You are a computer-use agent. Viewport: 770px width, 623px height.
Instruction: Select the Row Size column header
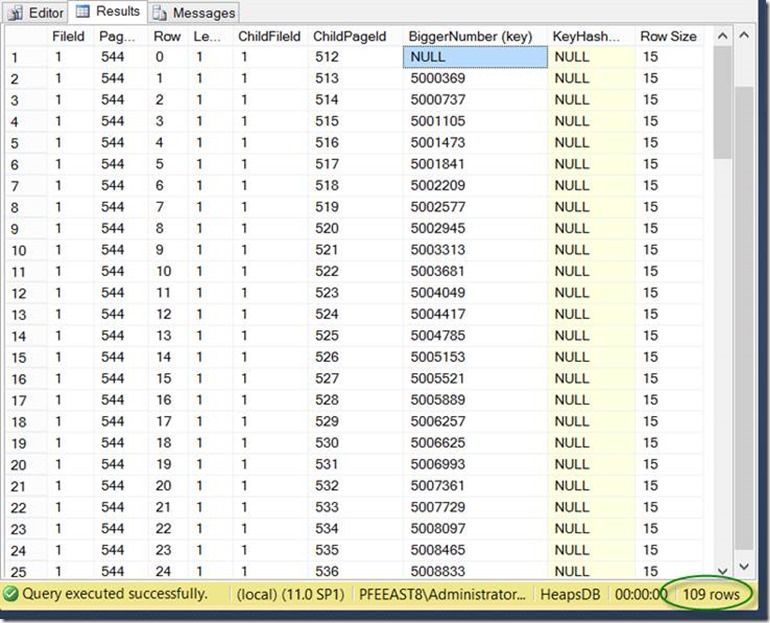coord(668,36)
